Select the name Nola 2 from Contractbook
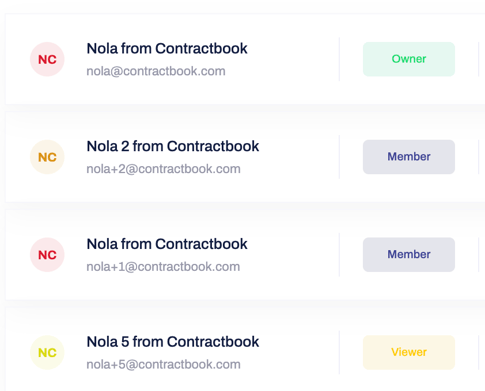 click(x=173, y=146)
